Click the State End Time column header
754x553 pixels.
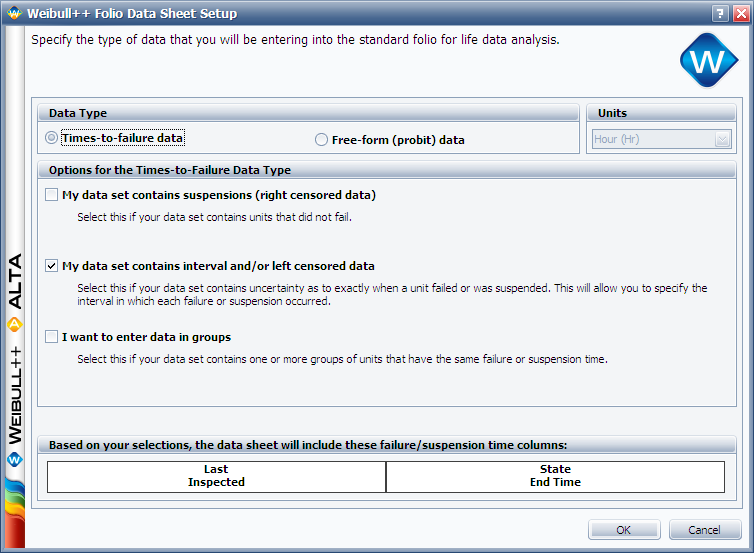tap(555, 476)
